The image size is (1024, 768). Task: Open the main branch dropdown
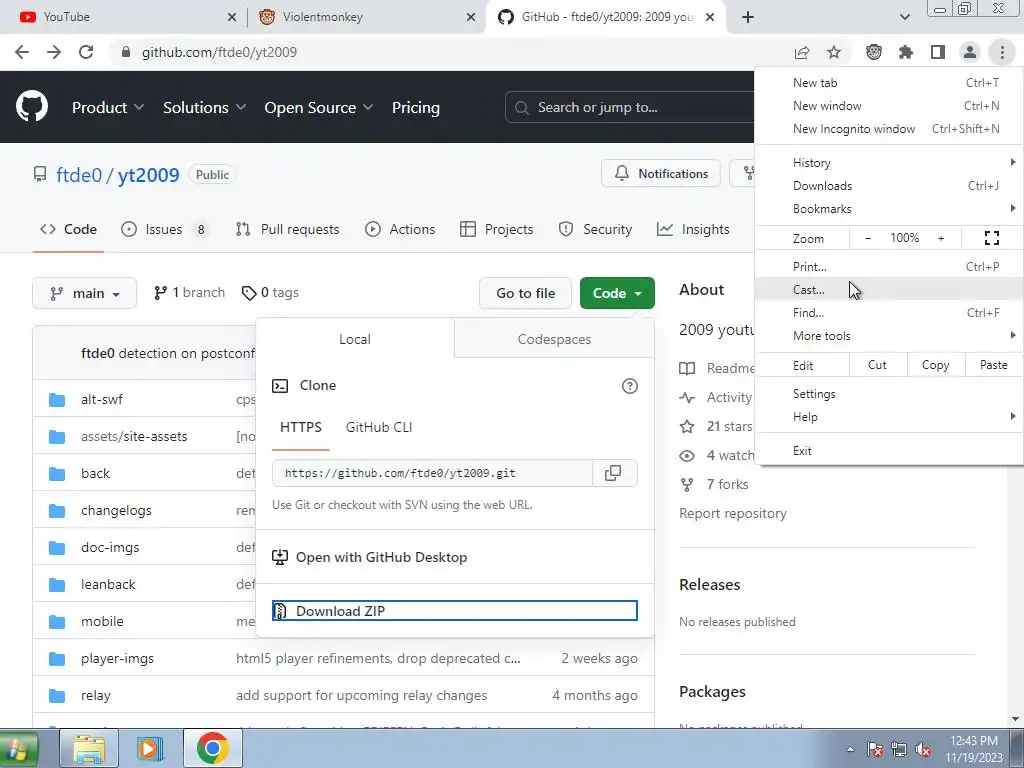pyautogui.click(x=84, y=293)
